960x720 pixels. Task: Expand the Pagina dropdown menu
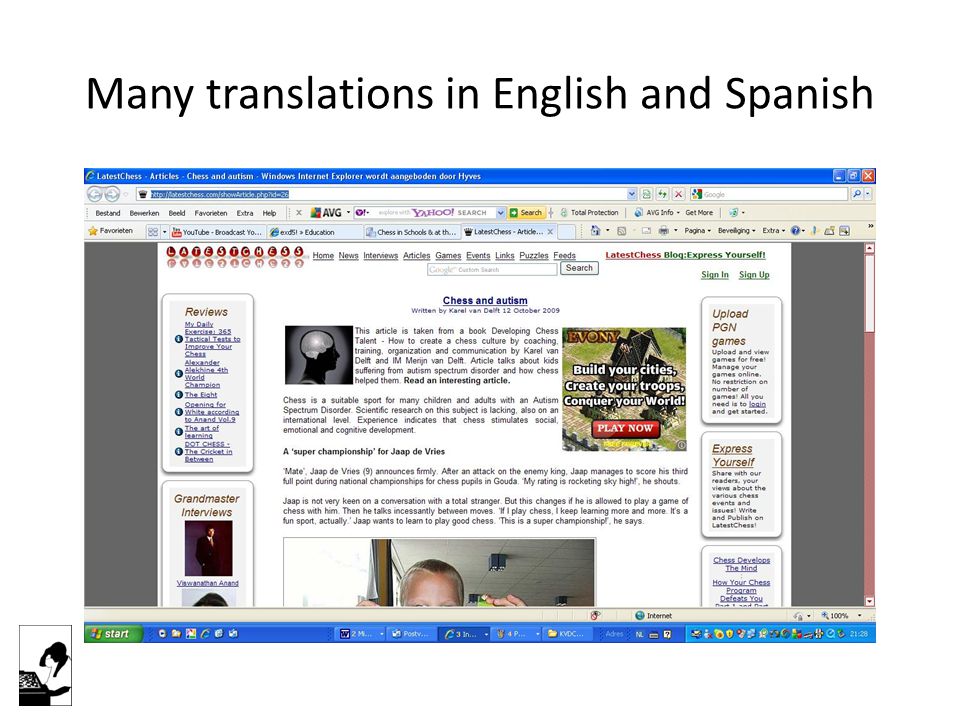(697, 231)
